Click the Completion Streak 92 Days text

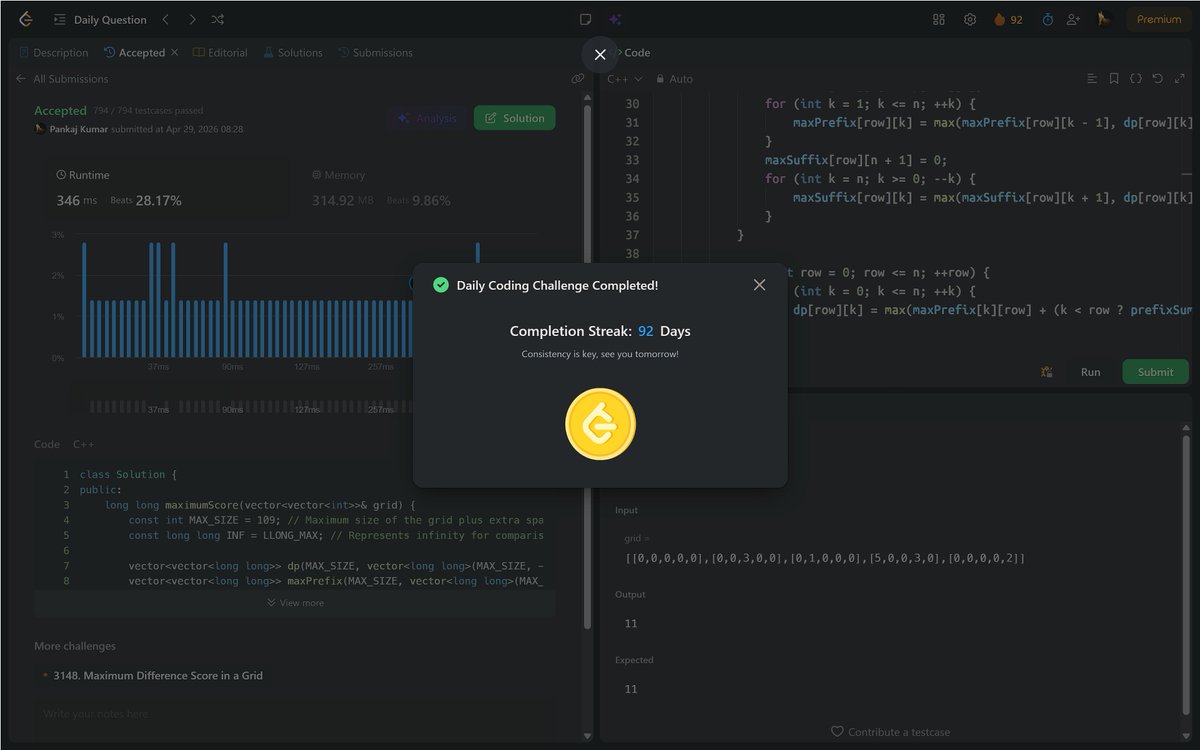[600, 331]
